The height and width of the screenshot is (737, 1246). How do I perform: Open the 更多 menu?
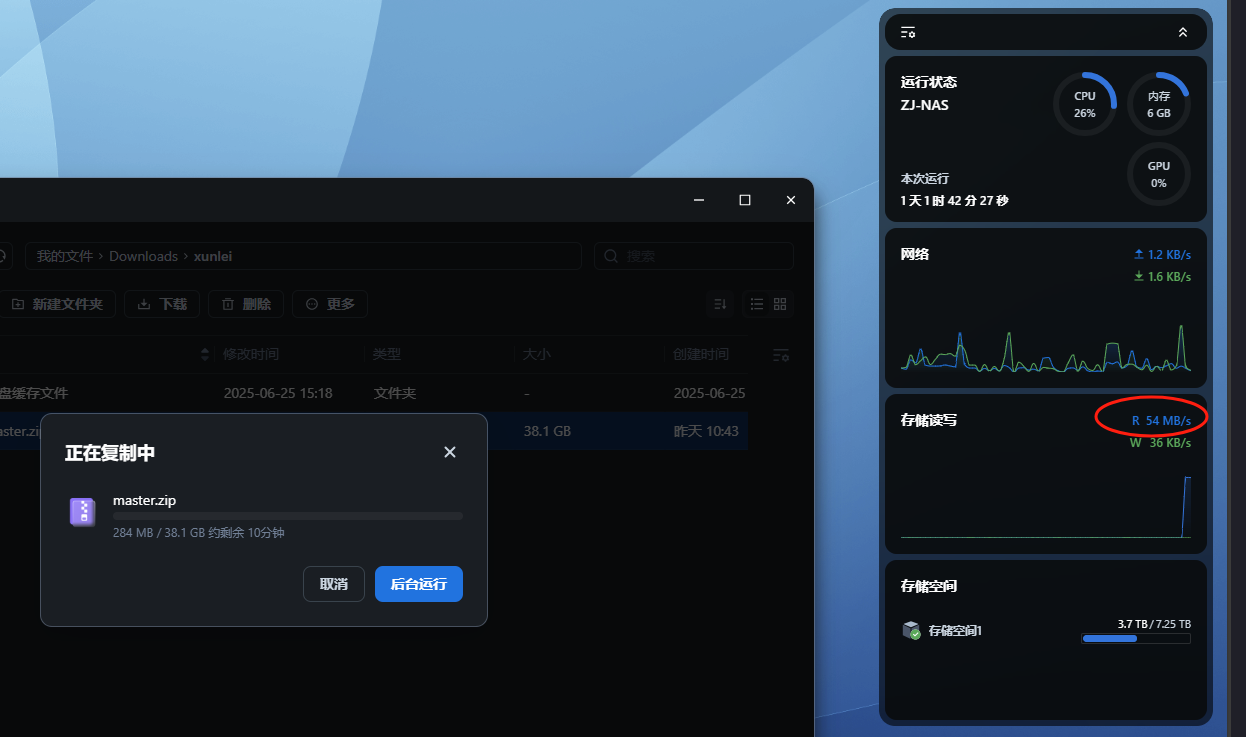point(330,304)
